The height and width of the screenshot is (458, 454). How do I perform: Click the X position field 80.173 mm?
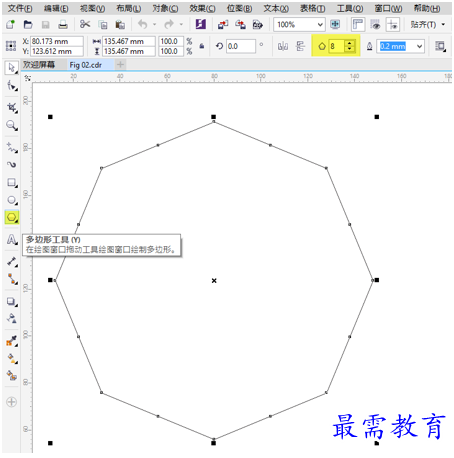point(57,41)
